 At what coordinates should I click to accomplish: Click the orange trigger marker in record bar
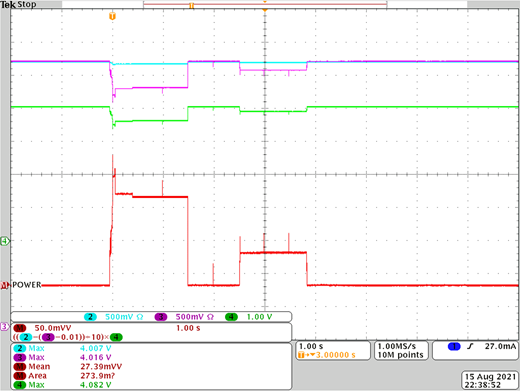pos(191,6)
